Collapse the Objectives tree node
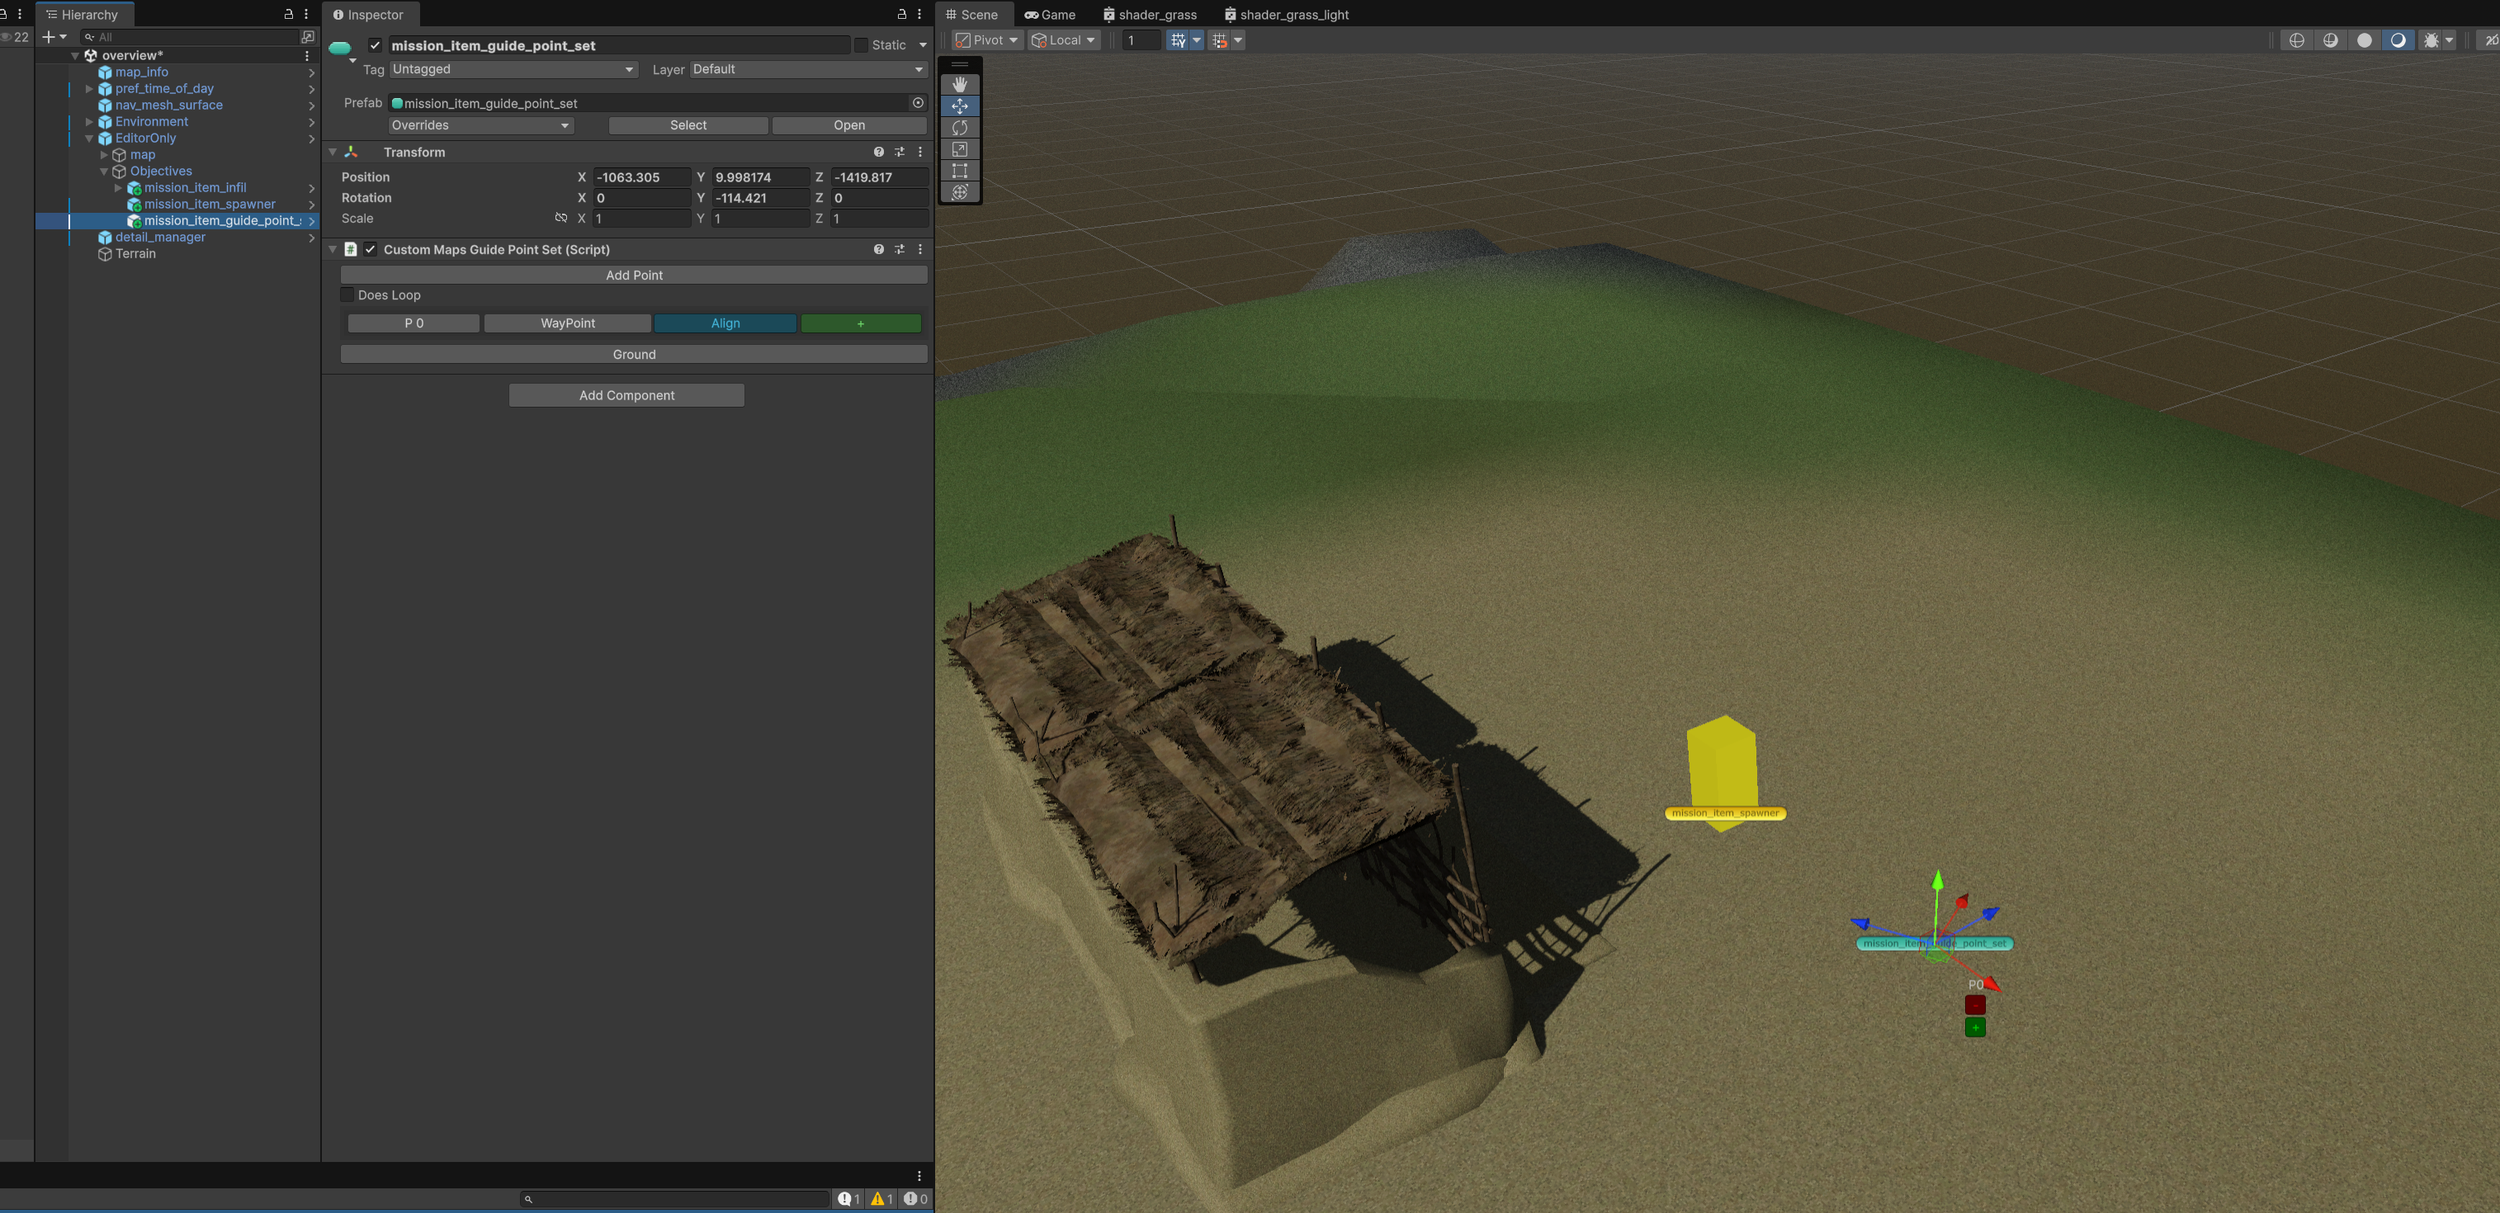2500x1213 pixels. tap(104, 171)
